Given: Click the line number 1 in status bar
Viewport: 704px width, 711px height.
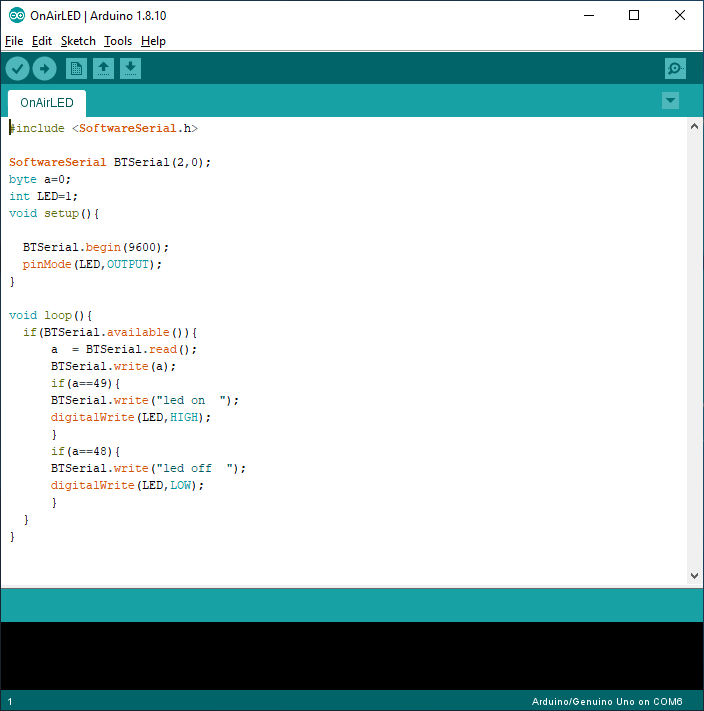Looking at the screenshot, I should pyautogui.click(x=10, y=702).
